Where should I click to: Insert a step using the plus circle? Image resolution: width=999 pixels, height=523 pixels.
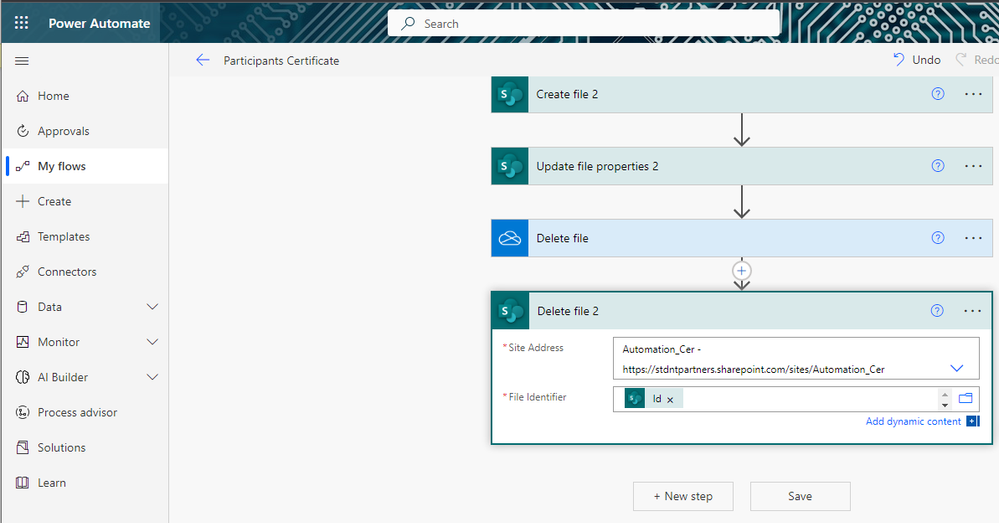click(x=742, y=271)
